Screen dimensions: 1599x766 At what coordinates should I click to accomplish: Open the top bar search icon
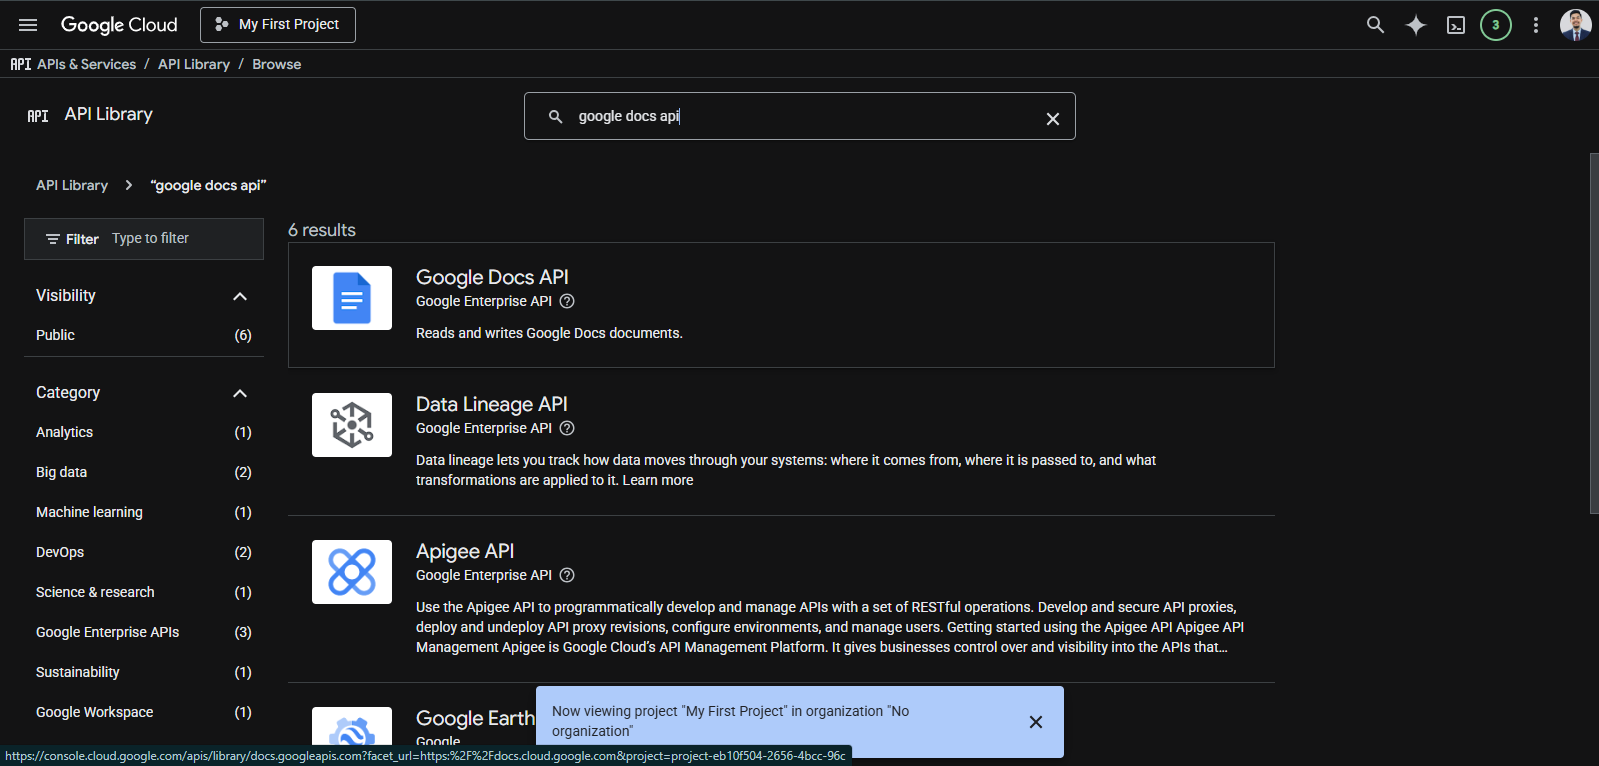1376,25
